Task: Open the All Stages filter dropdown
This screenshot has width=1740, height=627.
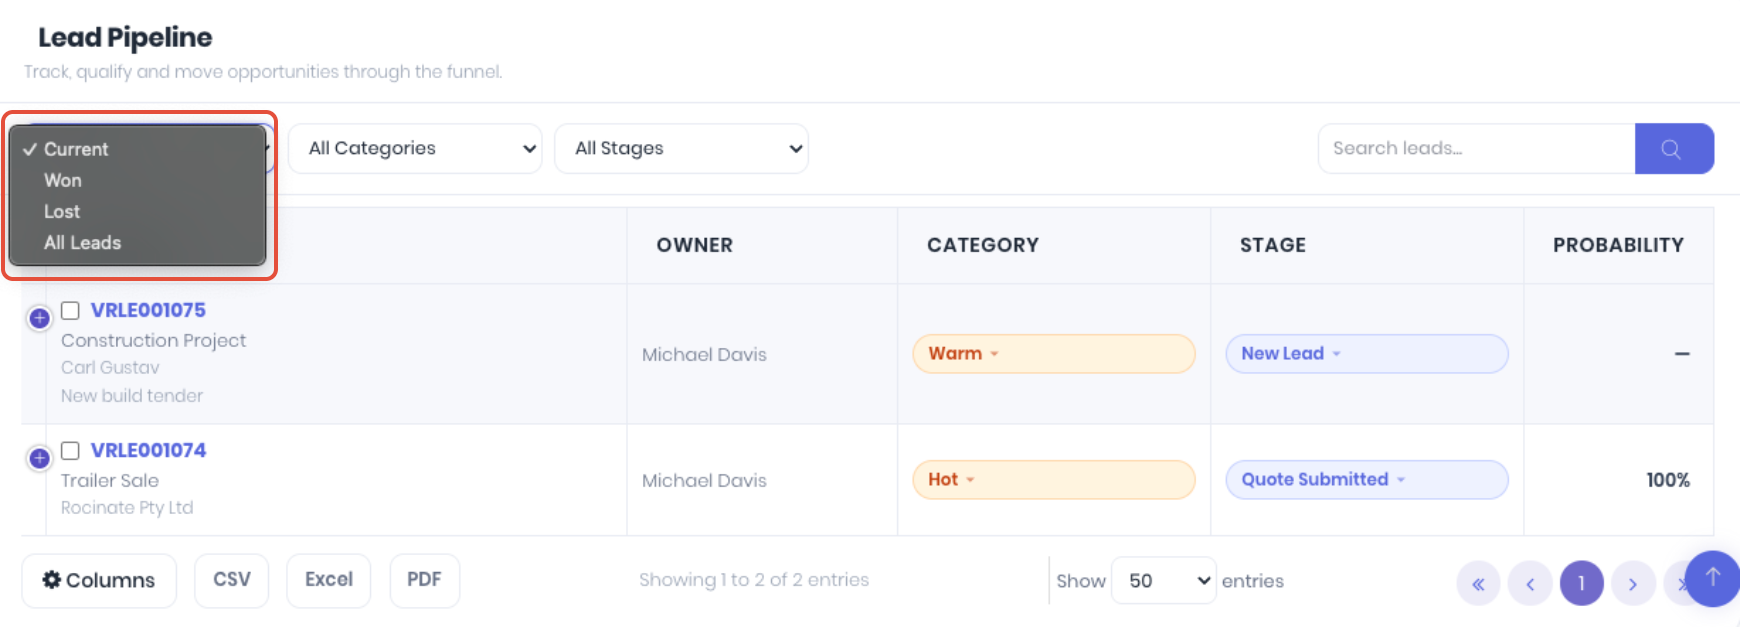Action: [681, 149]
